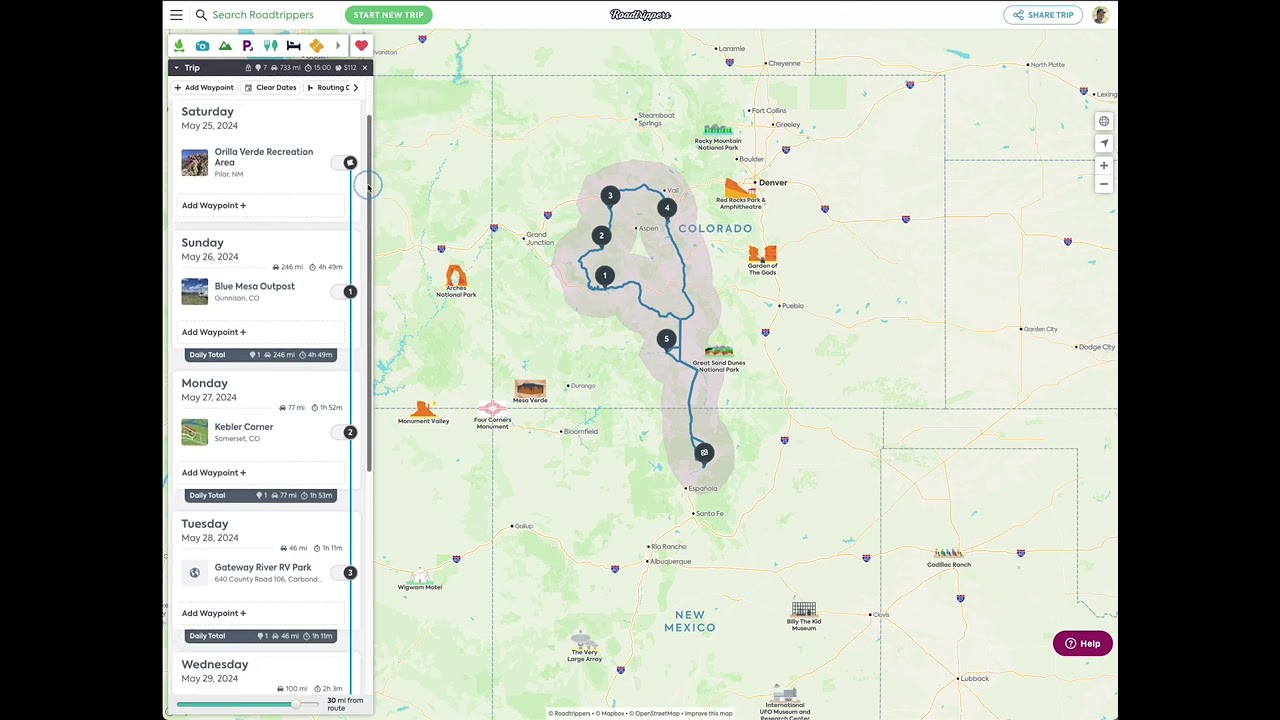Viewport: 1280px width, 720px height.
Task: Open the Help button
Action: 1082,644
